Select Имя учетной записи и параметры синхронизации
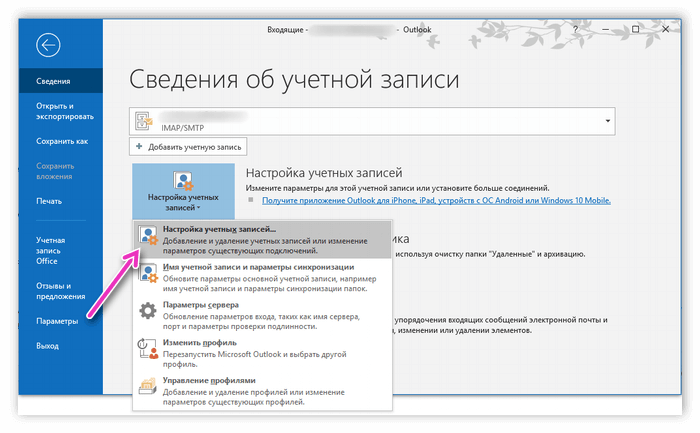 coord(262,277)
